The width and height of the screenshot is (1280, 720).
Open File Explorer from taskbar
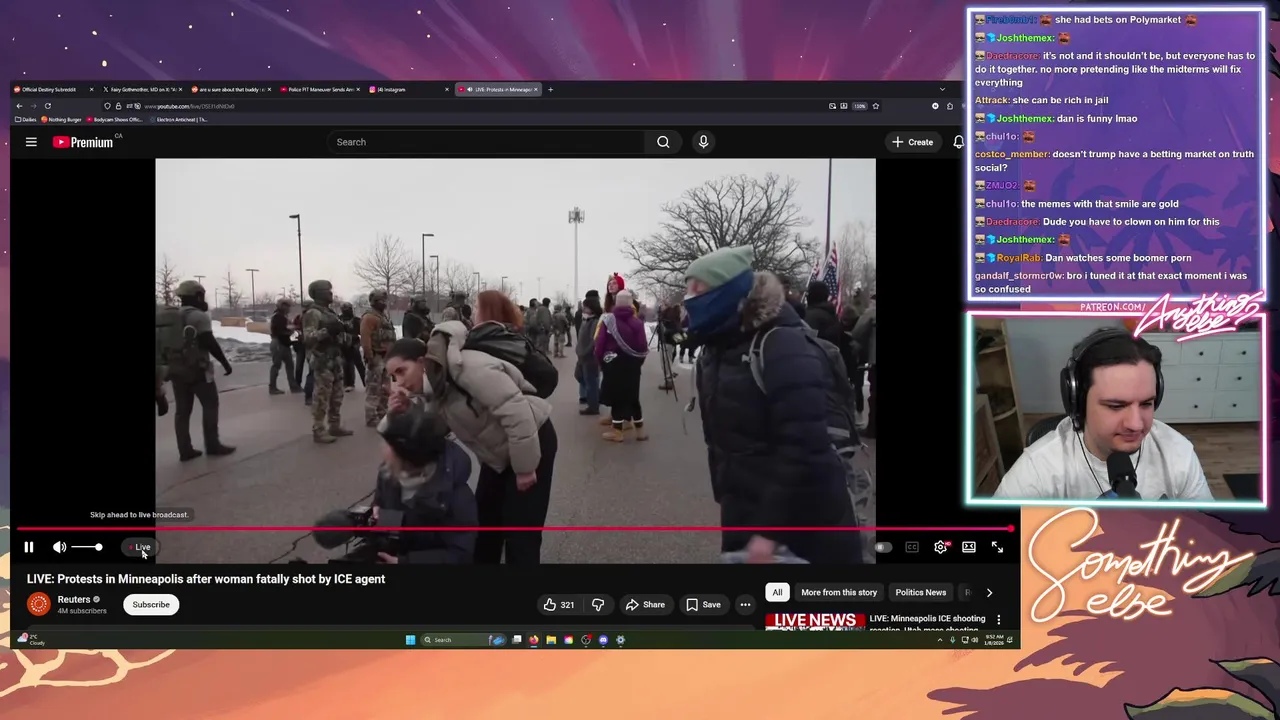[x=550, y=640]
